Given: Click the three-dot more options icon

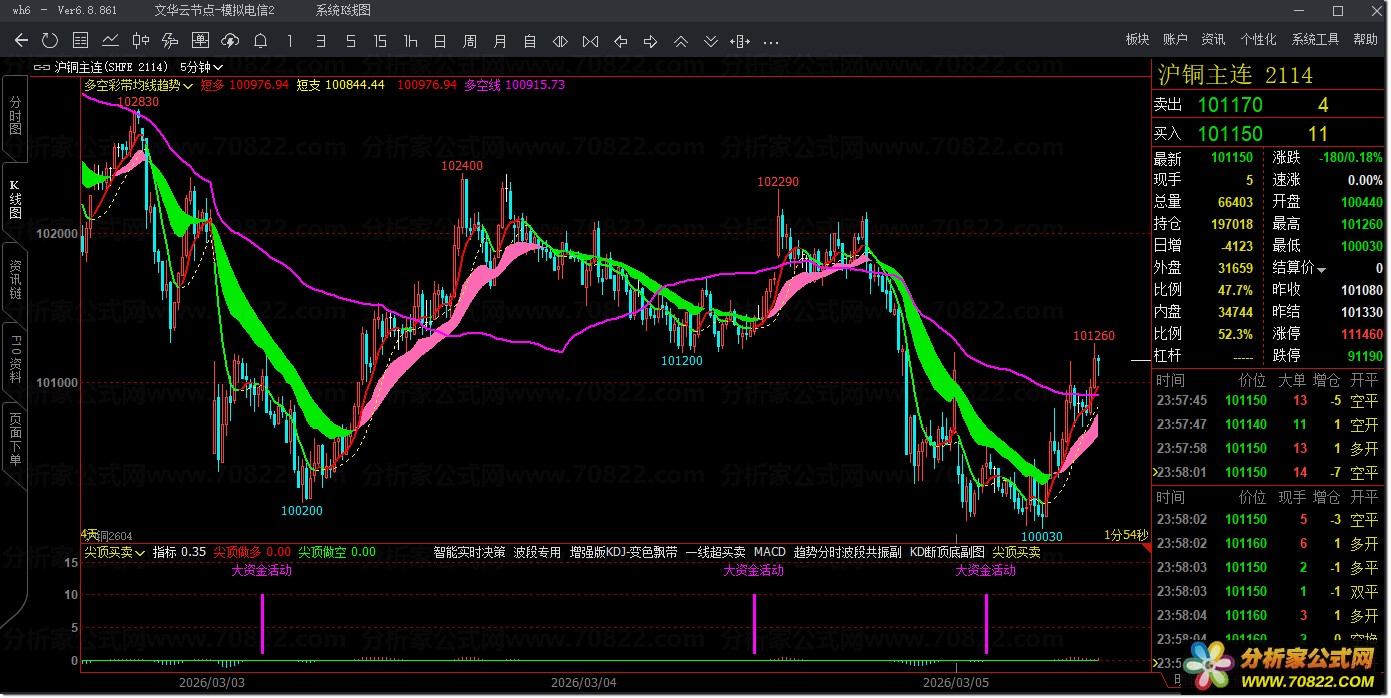Looking at the screenshot, I should 771,41.
